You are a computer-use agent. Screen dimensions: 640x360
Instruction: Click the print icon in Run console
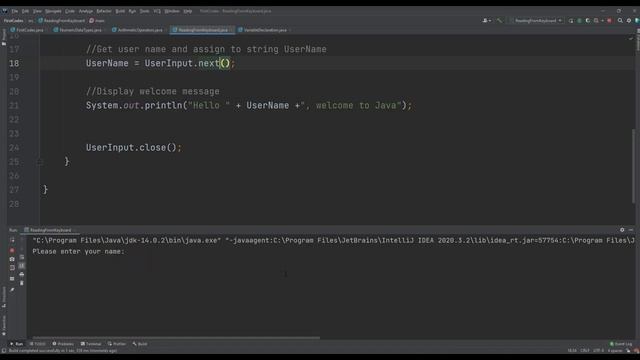click(22, 274)
